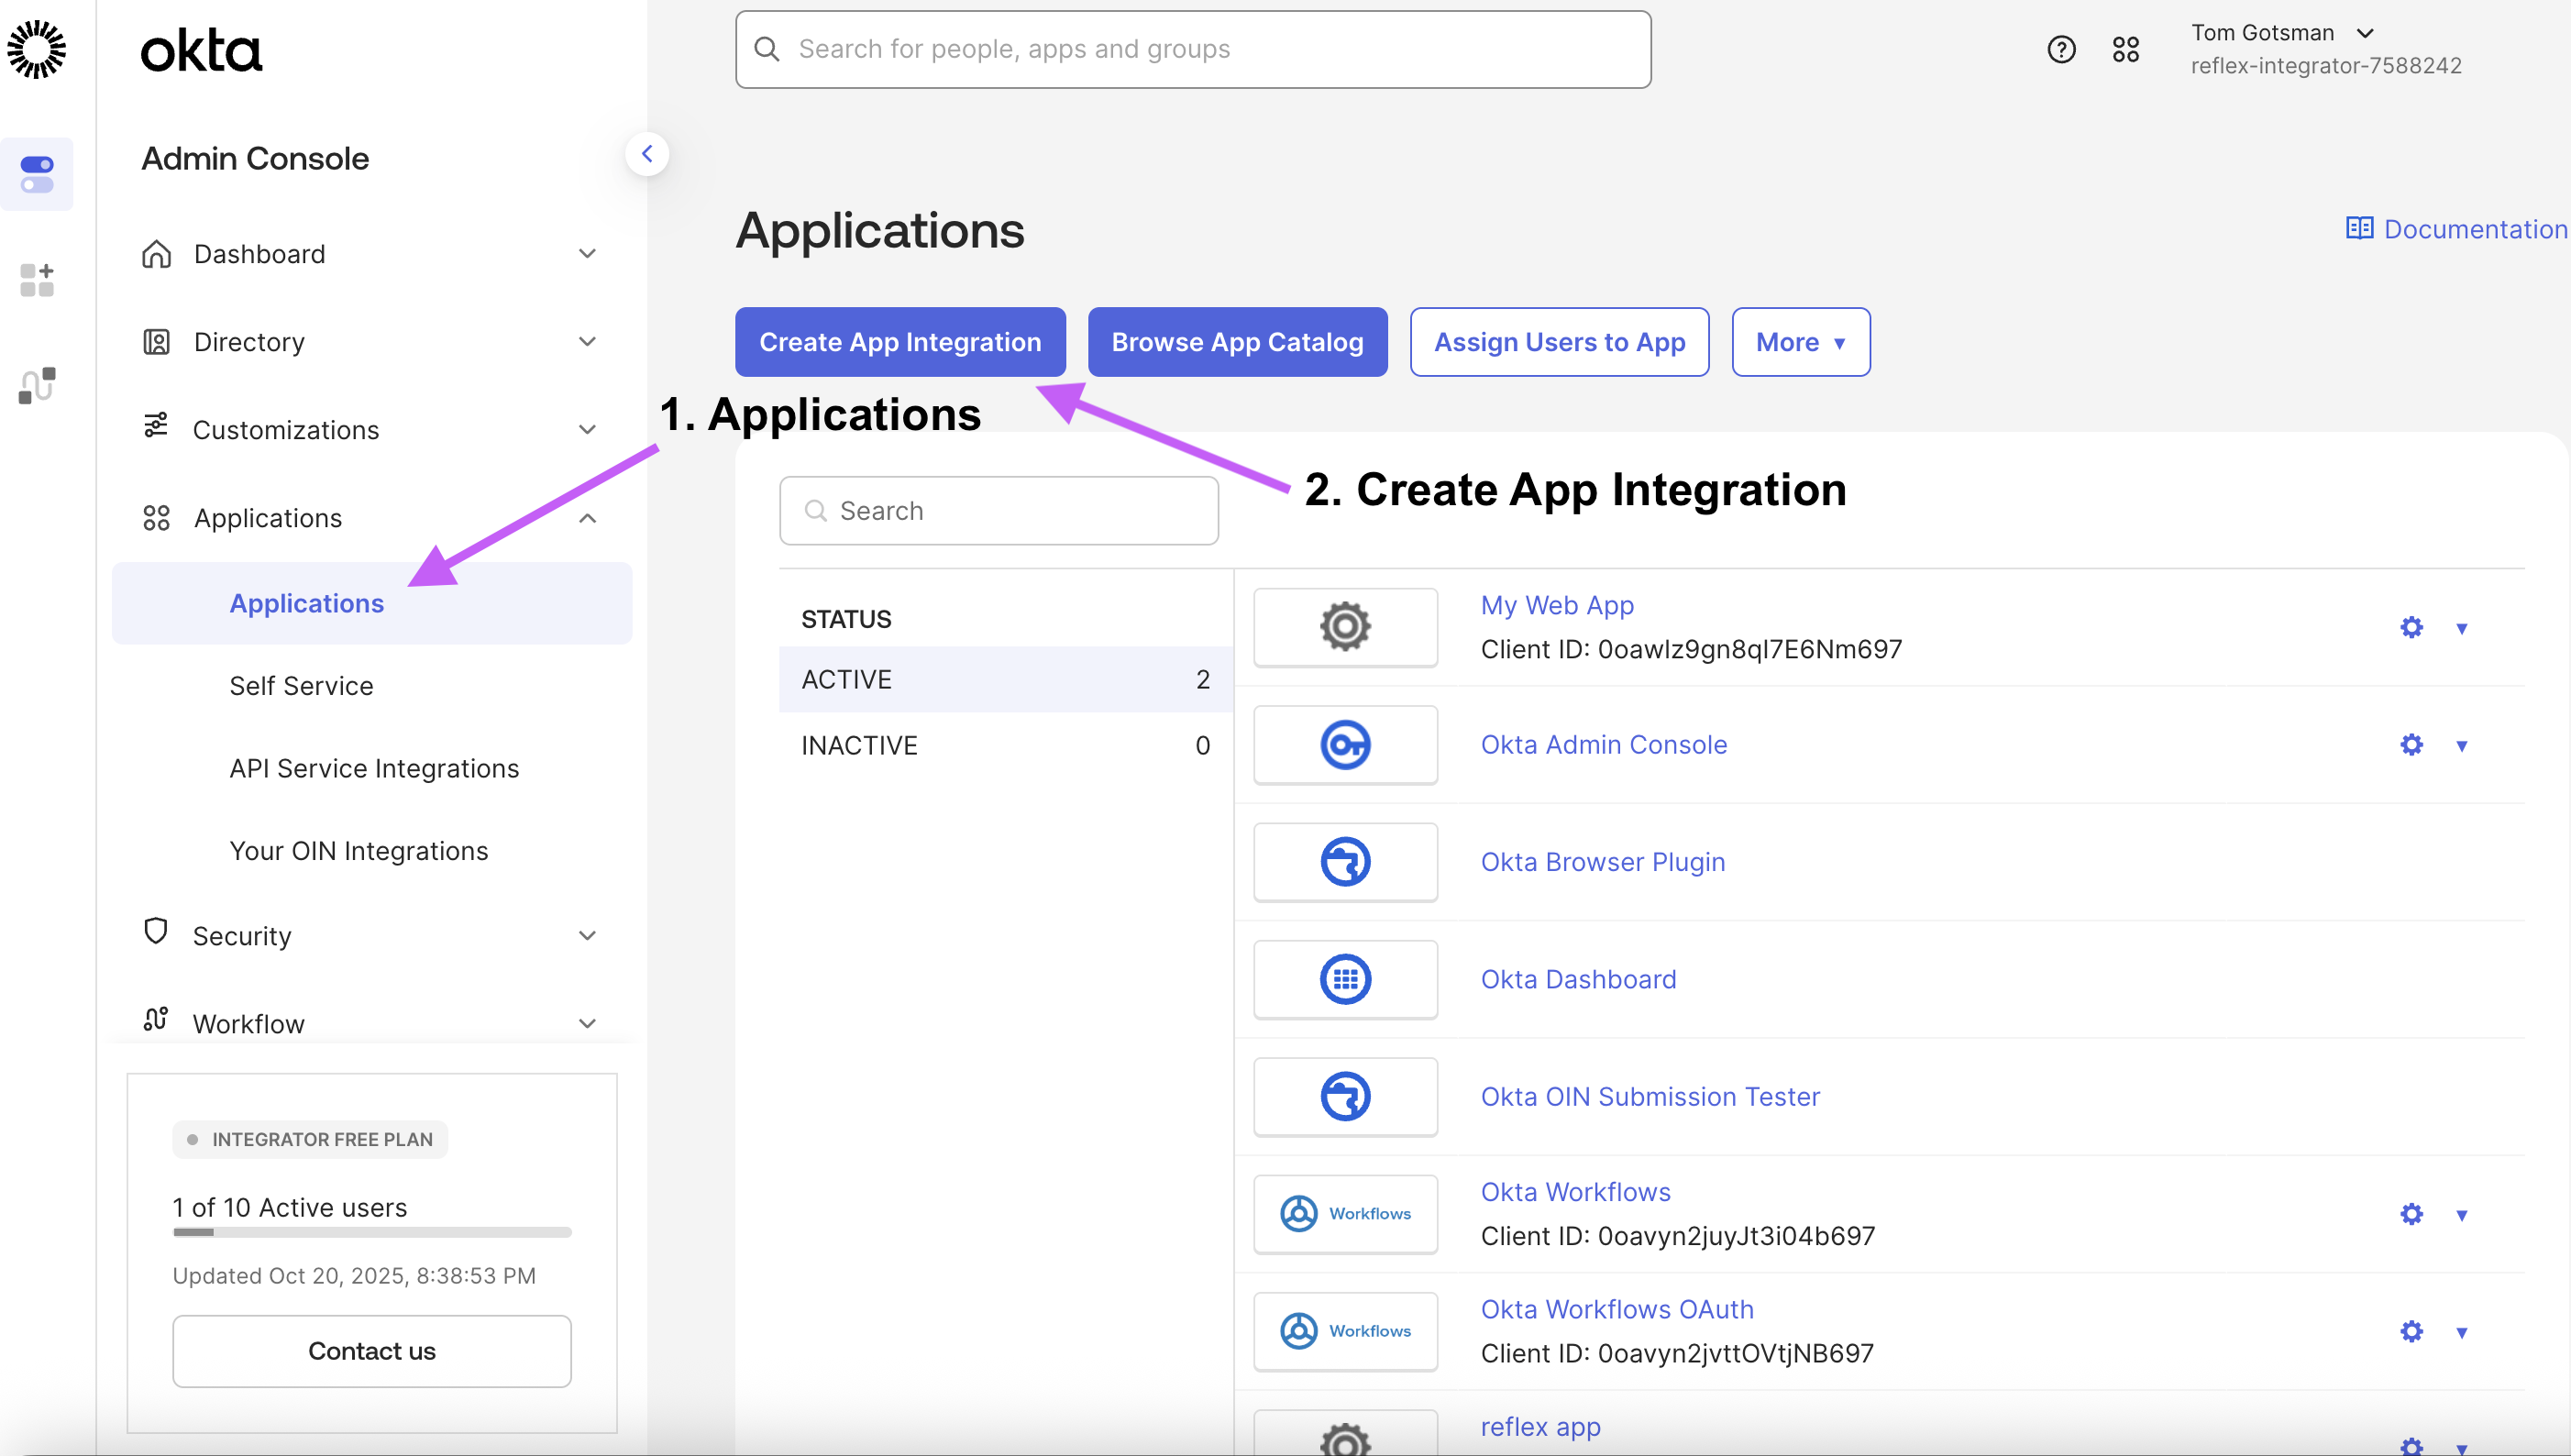The image size is (2571, 1456).
Task: Click the workflow connector icon in left rail
Action: [x=37, y=385]
